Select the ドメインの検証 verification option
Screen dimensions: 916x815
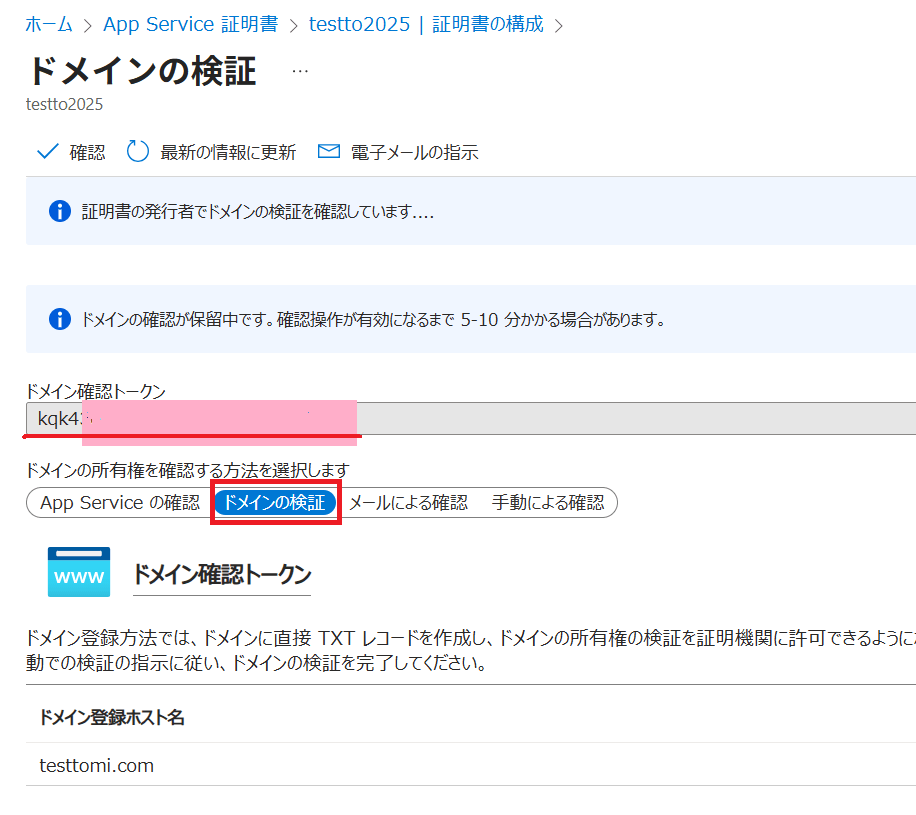click(274, 503)
